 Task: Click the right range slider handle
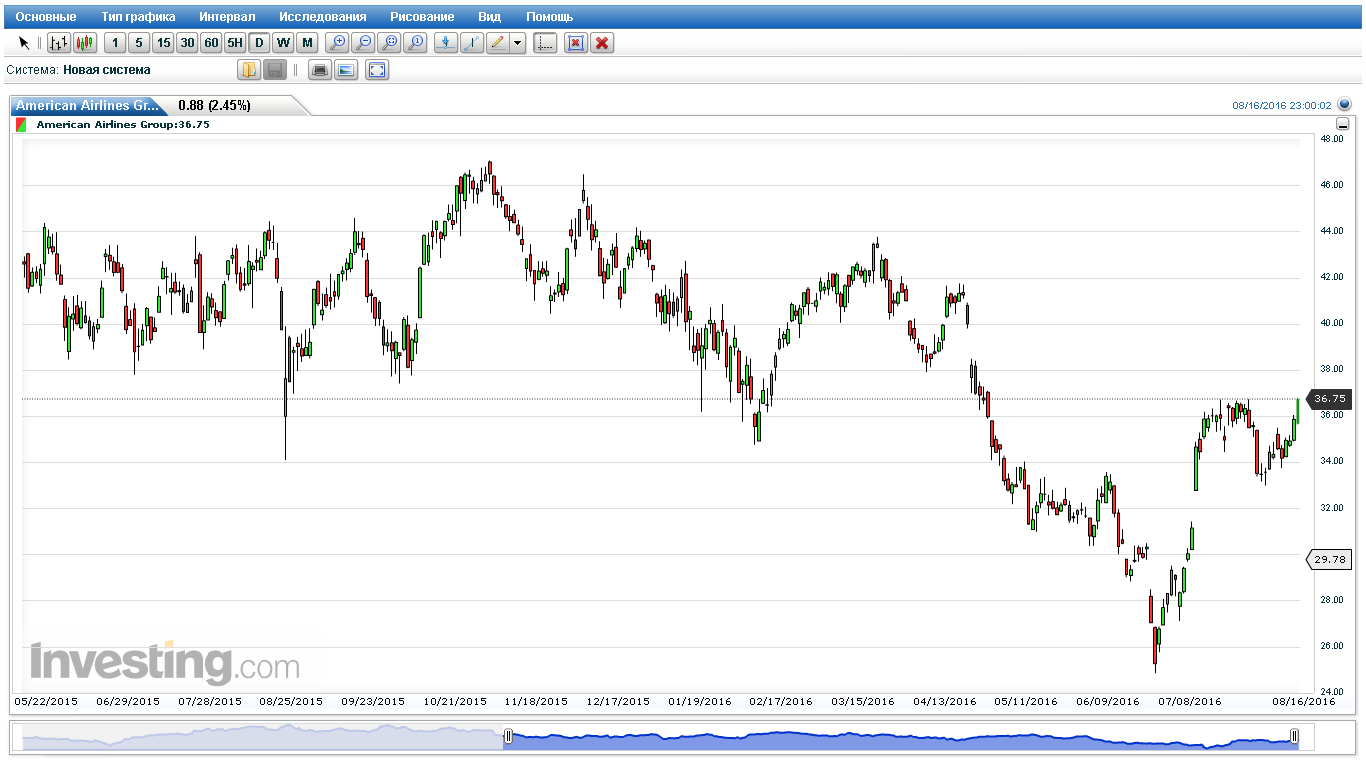(1295, 737)
